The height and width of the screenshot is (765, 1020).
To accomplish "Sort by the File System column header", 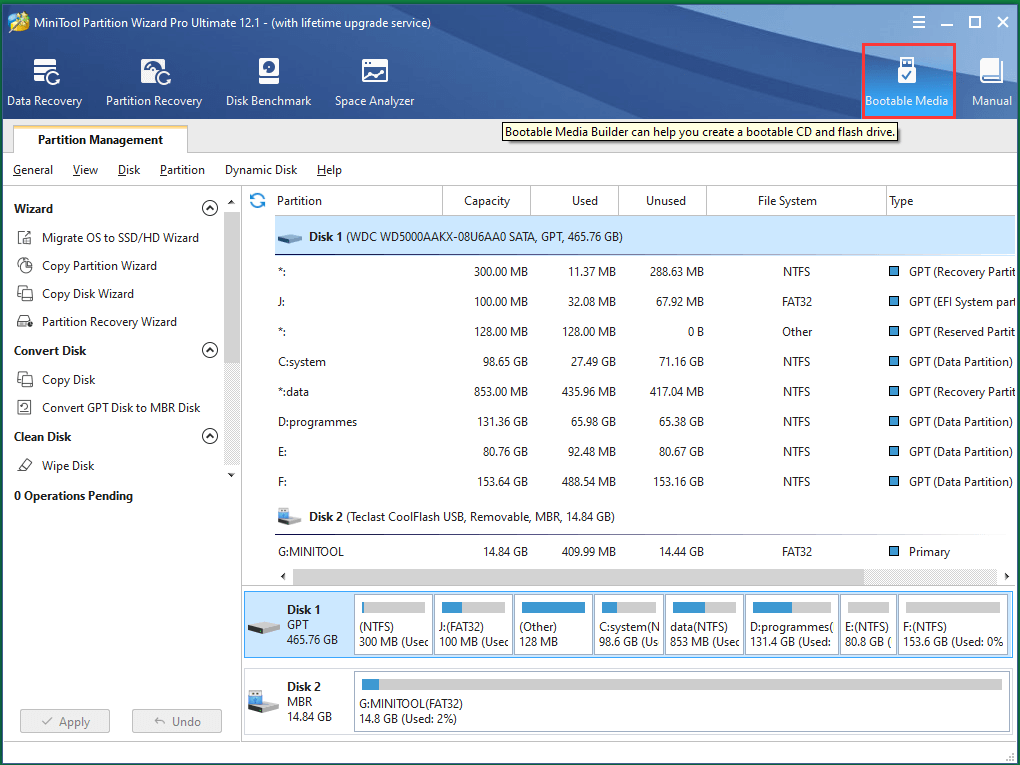I will tap(796, 200).
